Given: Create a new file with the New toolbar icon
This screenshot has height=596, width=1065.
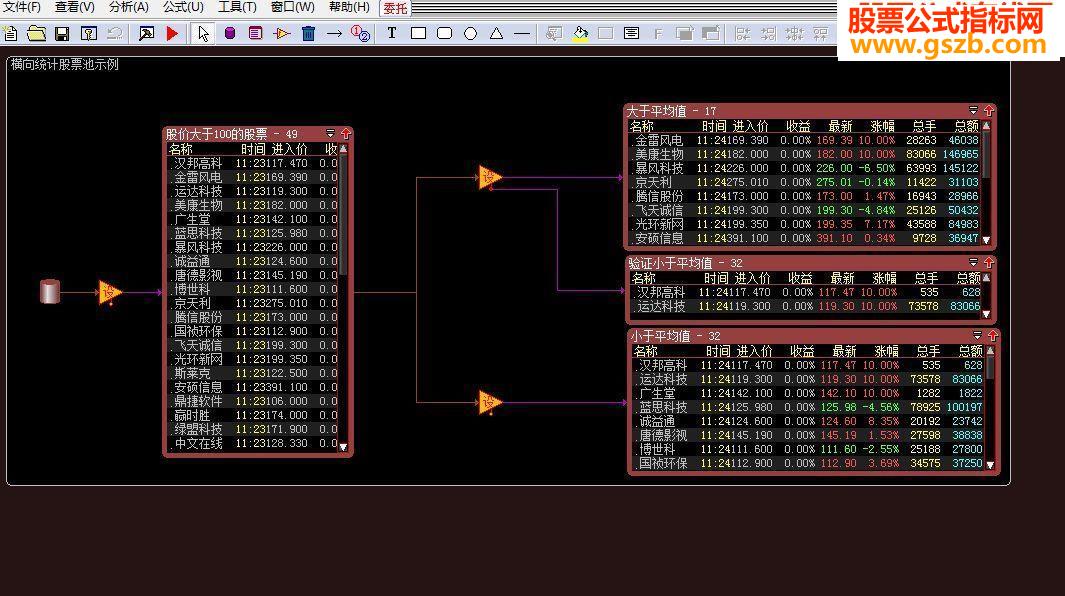Looking at the screenshot, I should [x=10, y=33].
